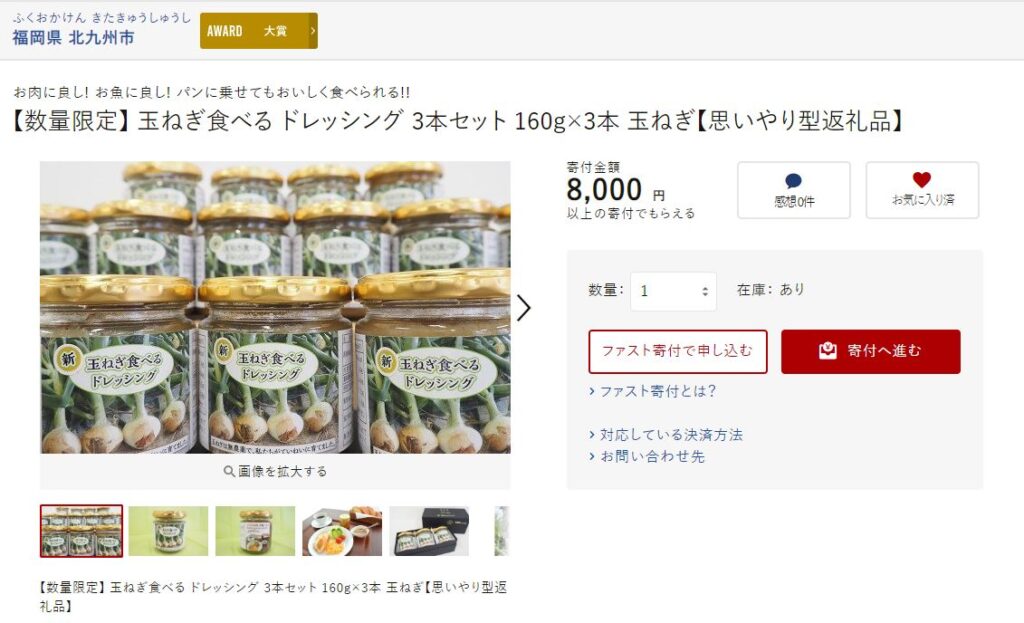Image resolution: width=1024 pixels, height=623 pixels.
Task: Click chevron beside お問い合わせ先
Action: click(x=592, y=456)
